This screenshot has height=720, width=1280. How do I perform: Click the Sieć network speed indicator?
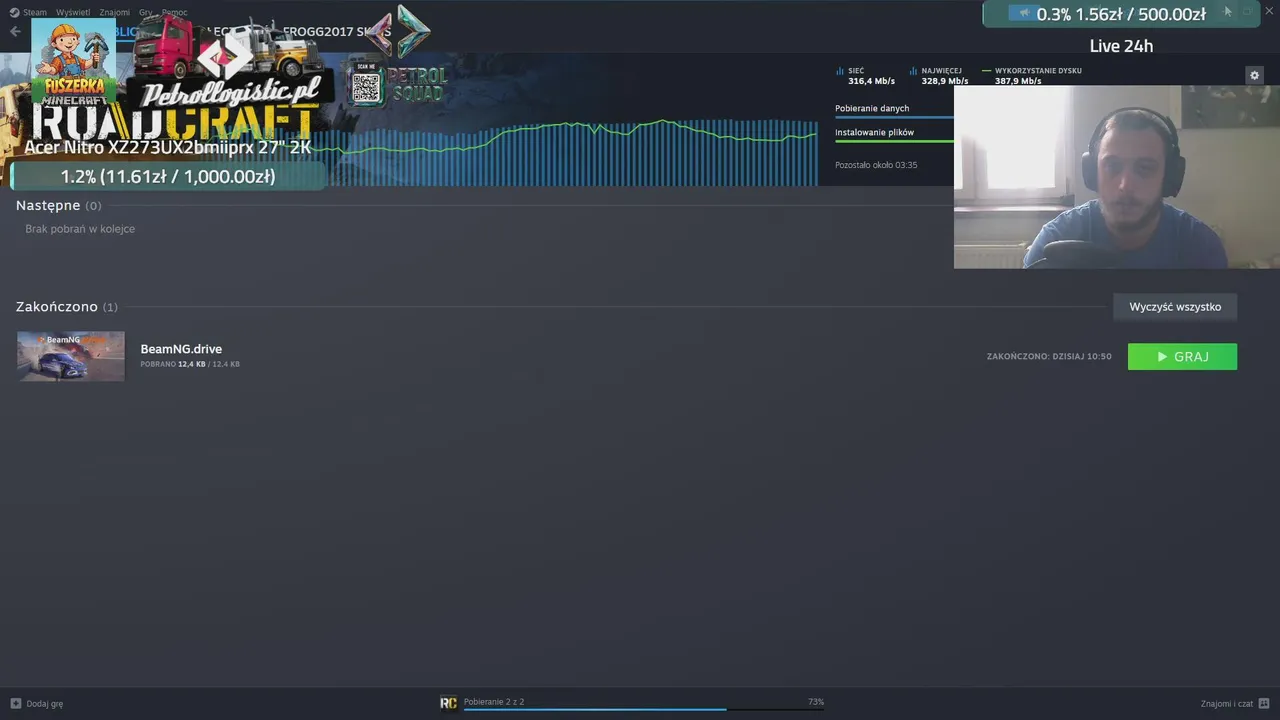tap(865, 76)
